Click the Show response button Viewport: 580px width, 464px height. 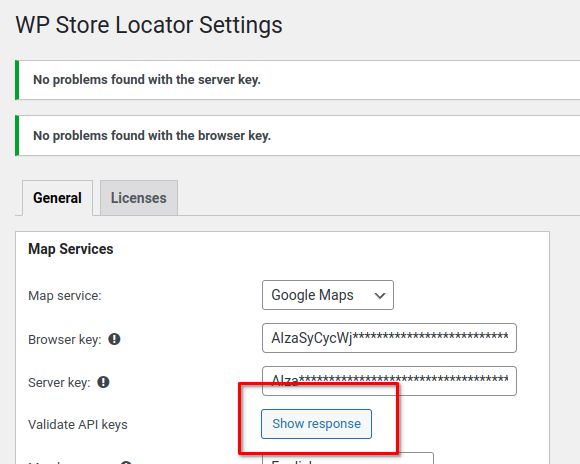tap(316, 424)
